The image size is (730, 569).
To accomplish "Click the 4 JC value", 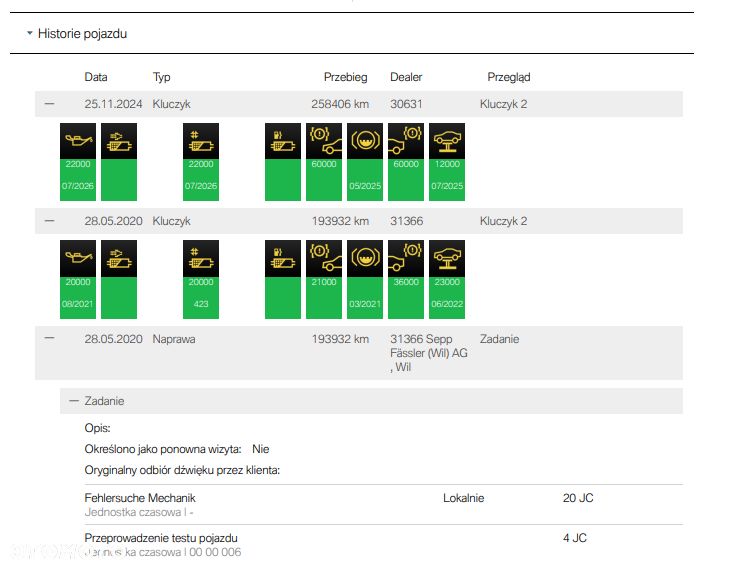I will [x=575, y=538].
